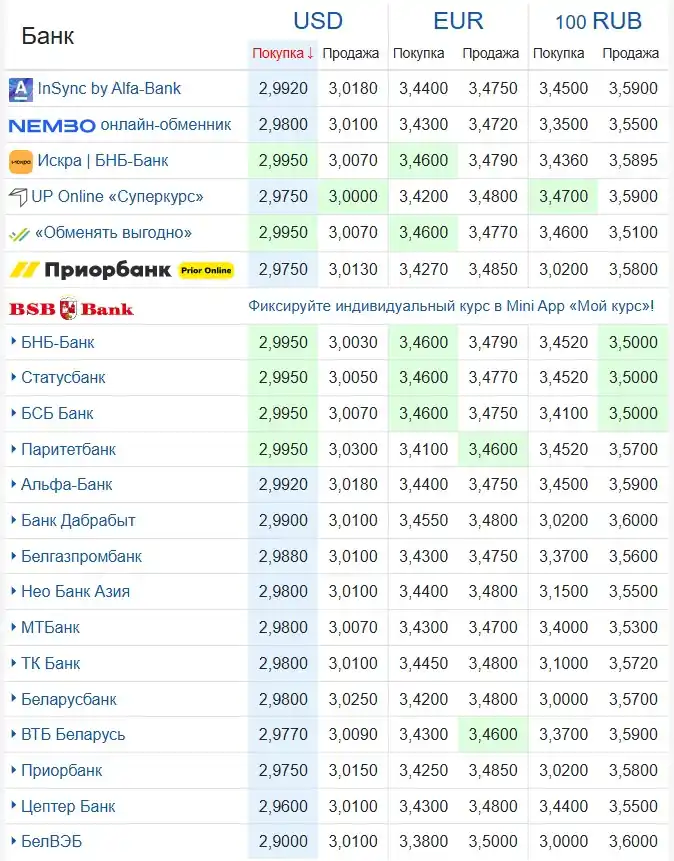The image size is (674, 861).
Task: Expand the Банк Дабрабыт row arrow
Action: 13,519
